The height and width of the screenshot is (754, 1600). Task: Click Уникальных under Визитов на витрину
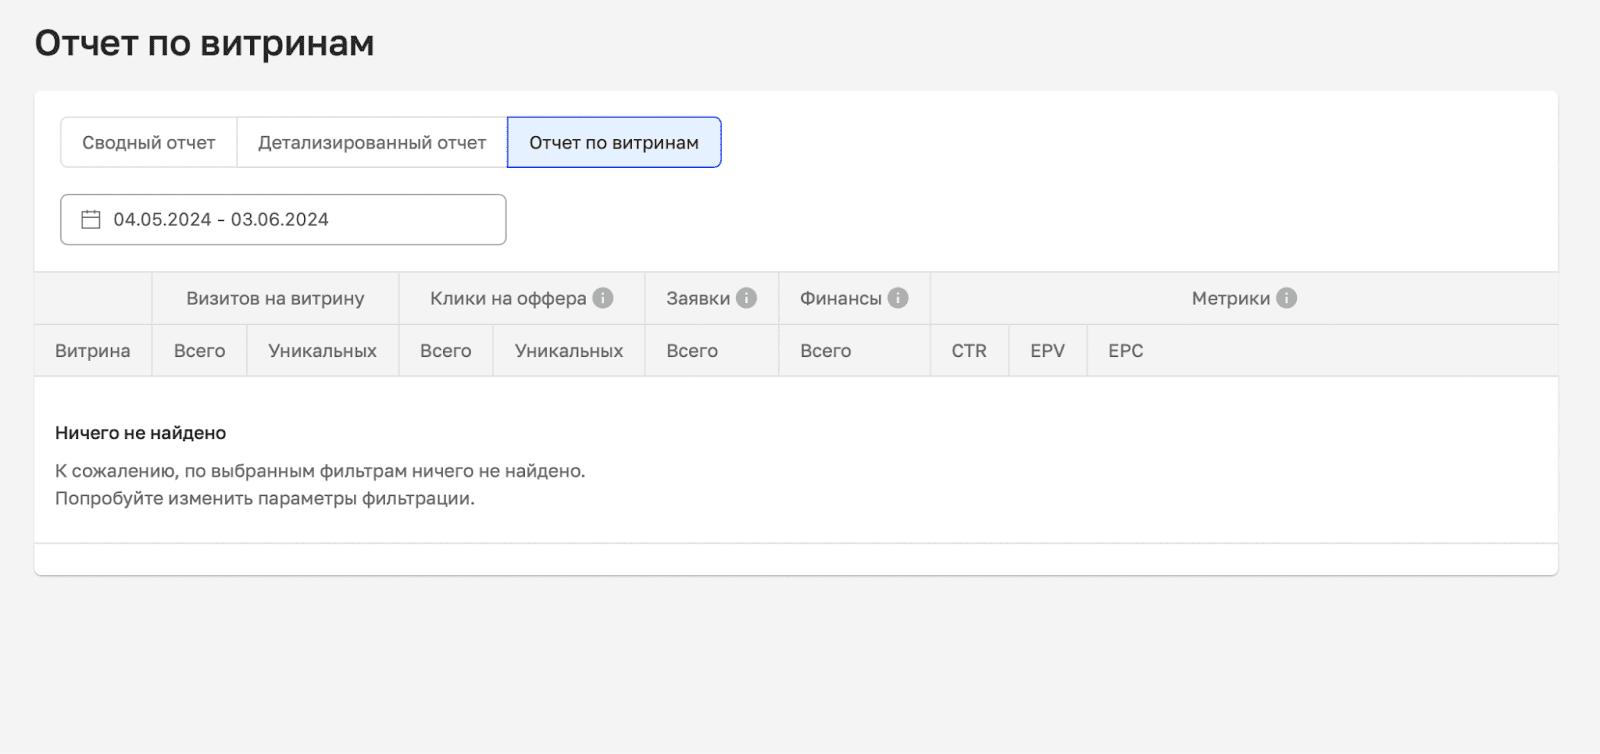pyautogui.click(x=322, y=351)
